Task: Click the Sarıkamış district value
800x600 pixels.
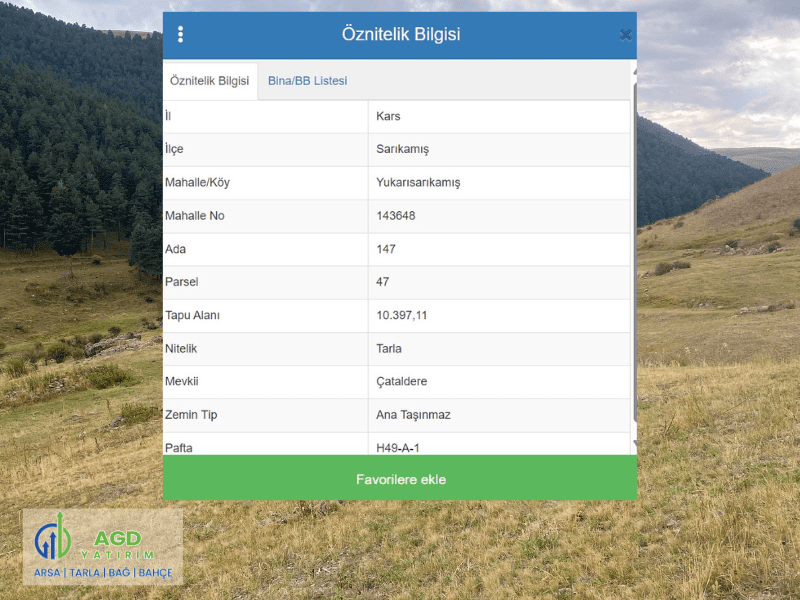Action: point(402,149)
